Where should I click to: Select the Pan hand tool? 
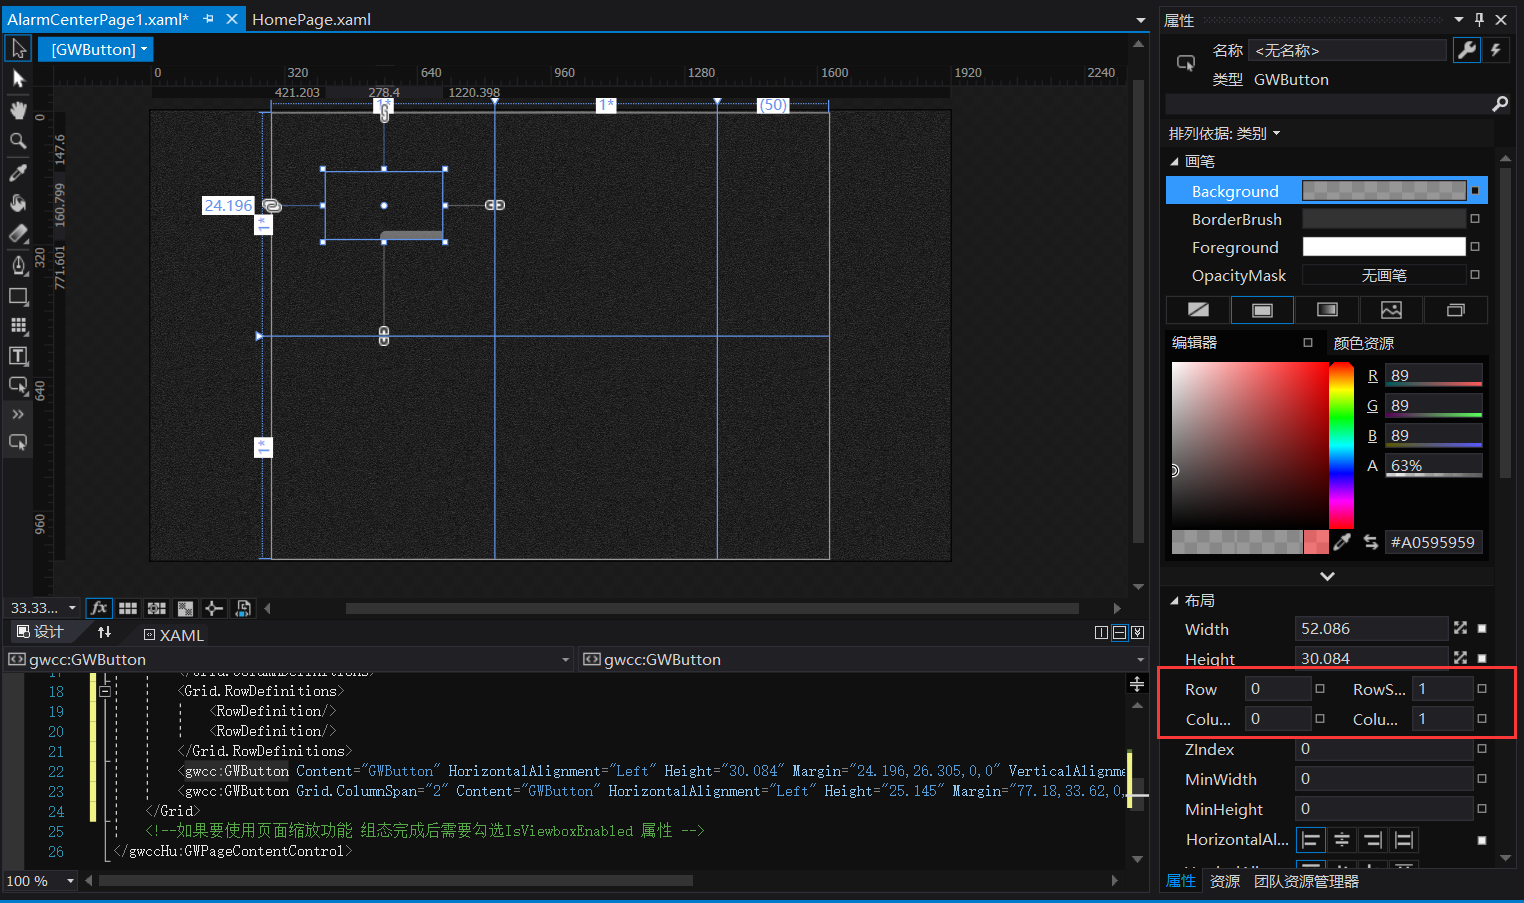(18, 110)
